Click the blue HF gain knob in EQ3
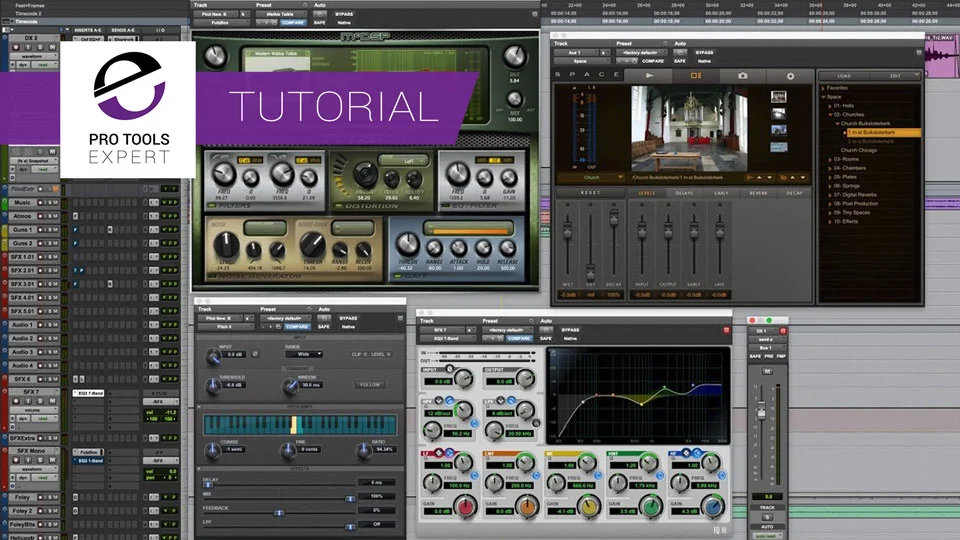Screen dimensions: 960x540 (x=713, y=507)
